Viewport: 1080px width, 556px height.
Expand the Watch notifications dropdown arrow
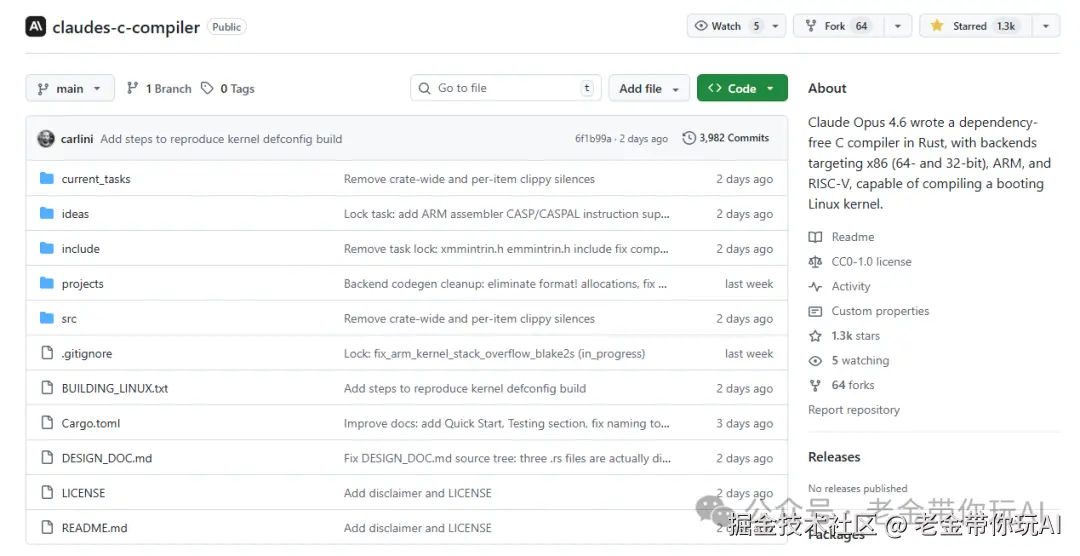pyautogui.click(x=776, y=26)
